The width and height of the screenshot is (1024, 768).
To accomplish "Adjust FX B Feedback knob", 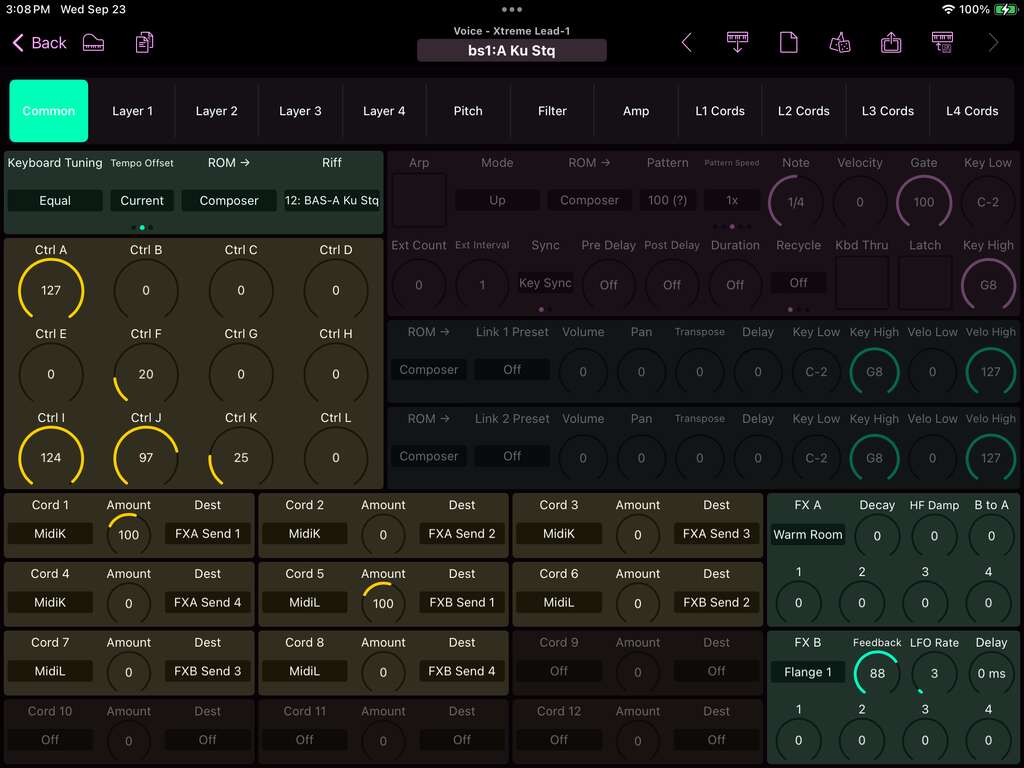I will point(877,673).
